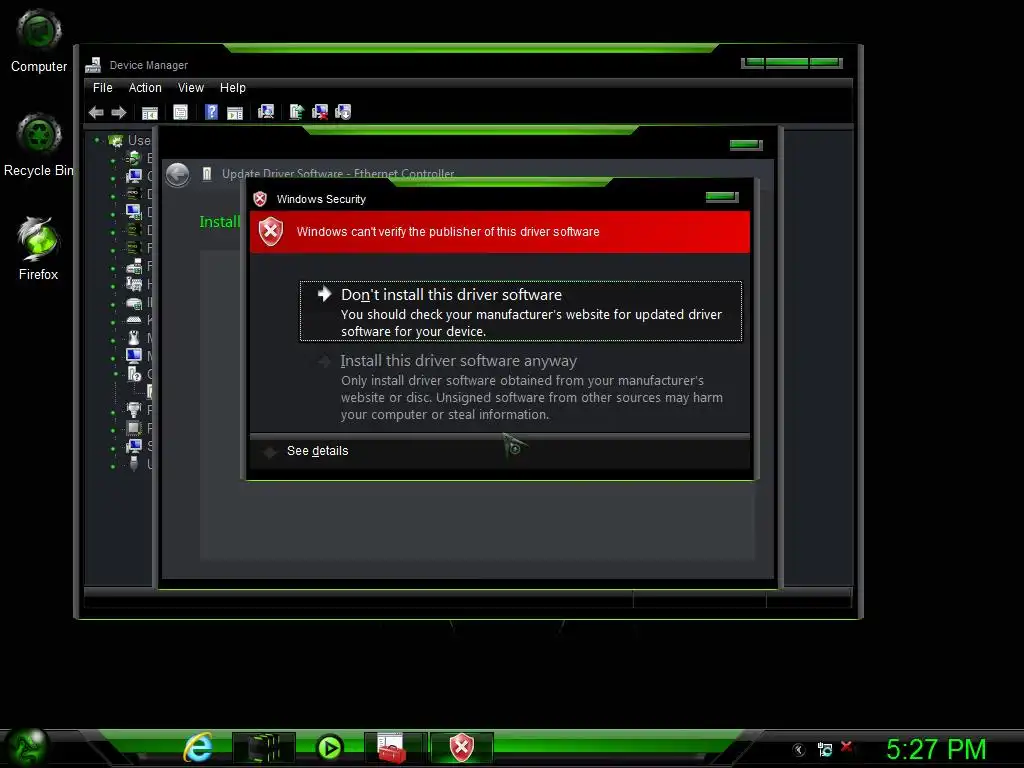Image resolution: width=1024 pixels, height=768 pixels.
Task: Open the View menu
Action: [x=191, y=88]
